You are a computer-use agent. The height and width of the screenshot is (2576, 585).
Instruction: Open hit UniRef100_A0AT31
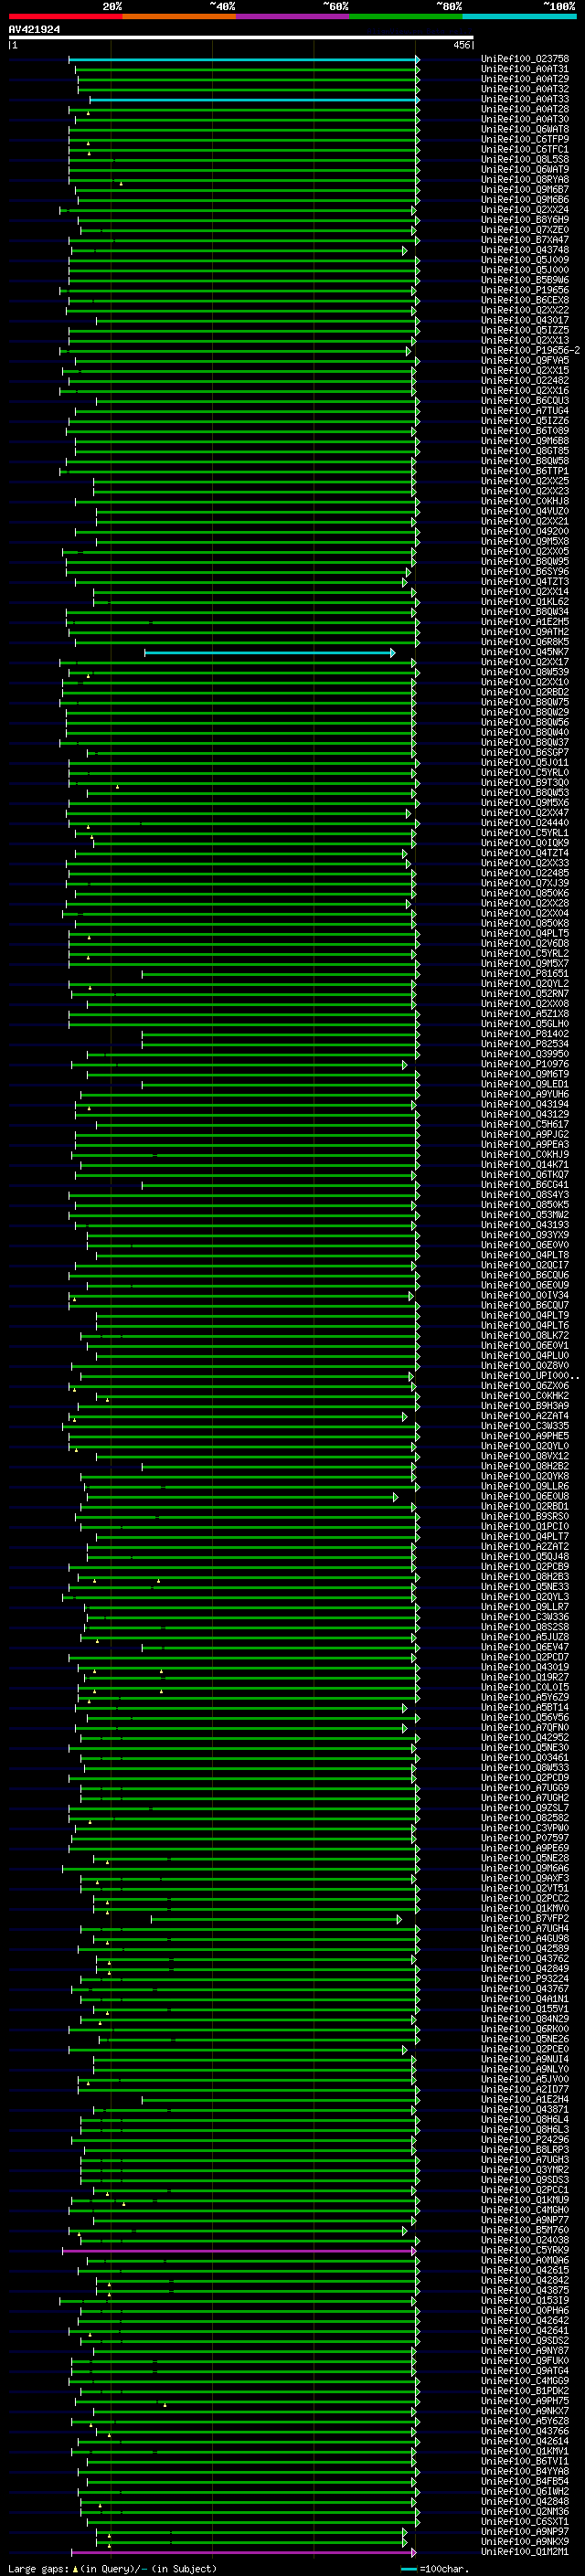coord(525,69)
